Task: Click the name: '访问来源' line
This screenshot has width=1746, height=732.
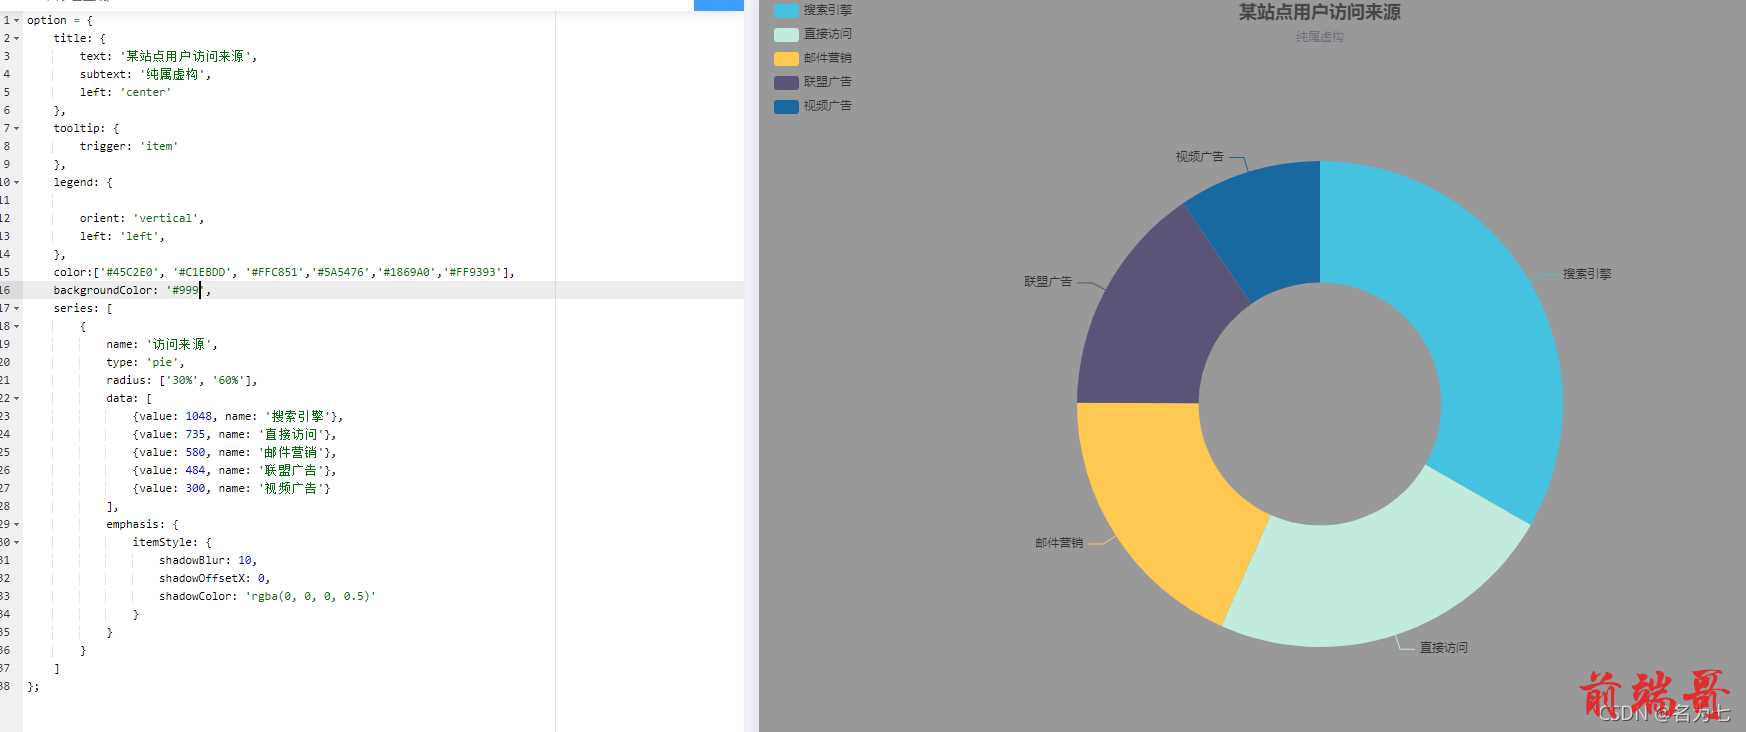Action: (x=162, y=344)
